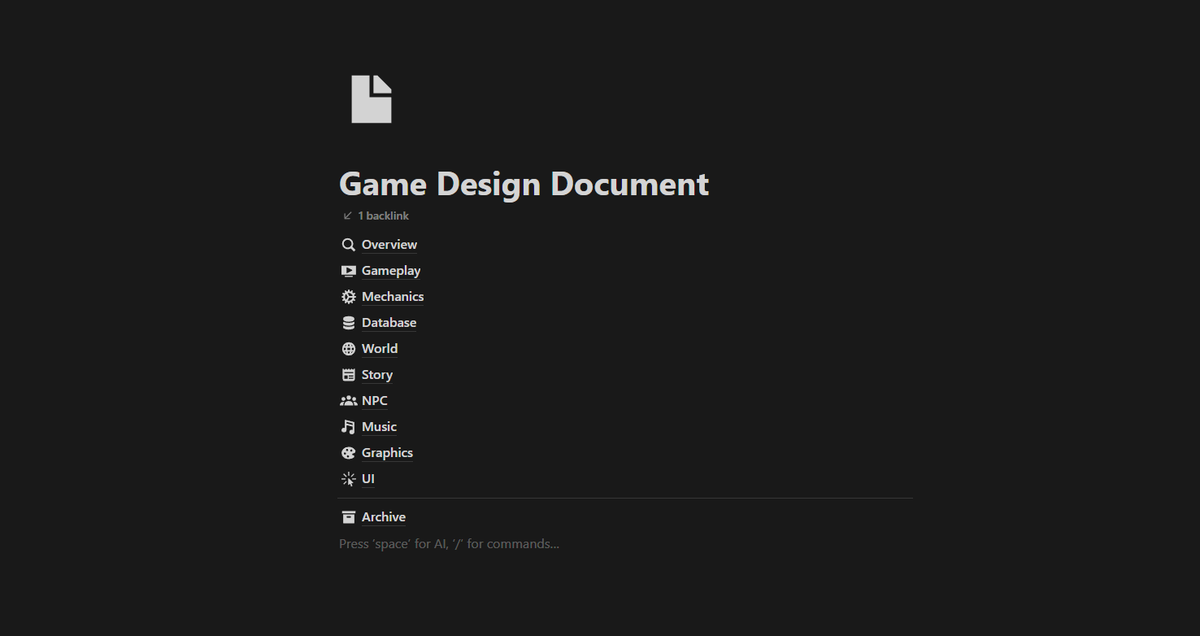This screenshot has width=1200, height=636.
Task: Click the globe icon beside World
Action: 348,349
